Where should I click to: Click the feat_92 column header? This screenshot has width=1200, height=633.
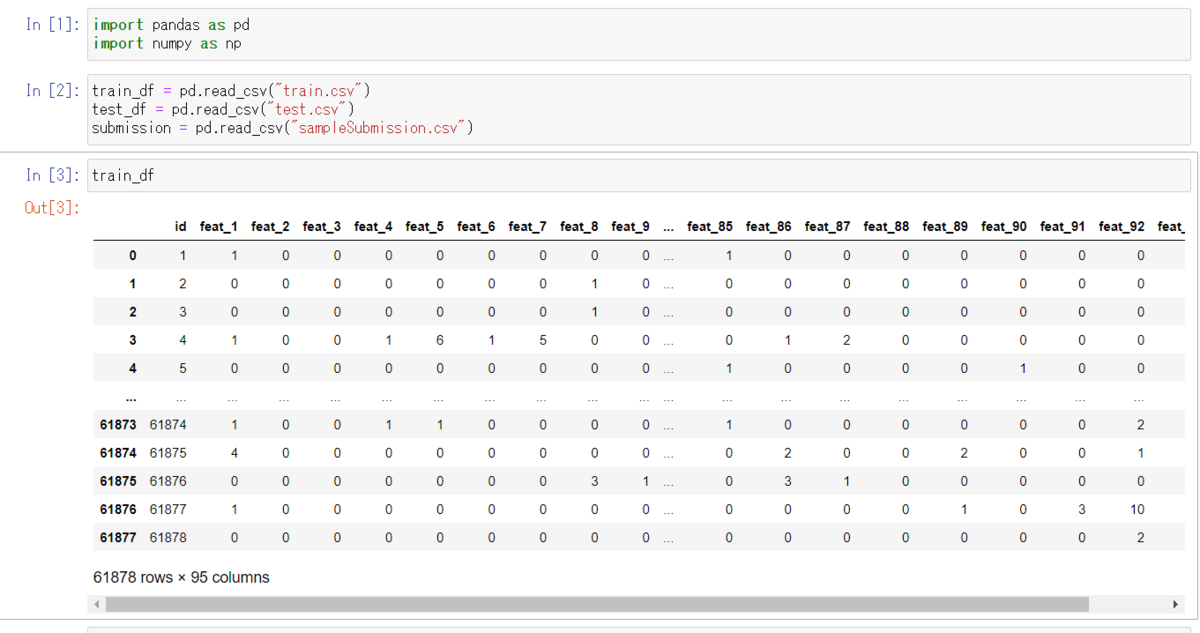click(x=1121, y=227)
